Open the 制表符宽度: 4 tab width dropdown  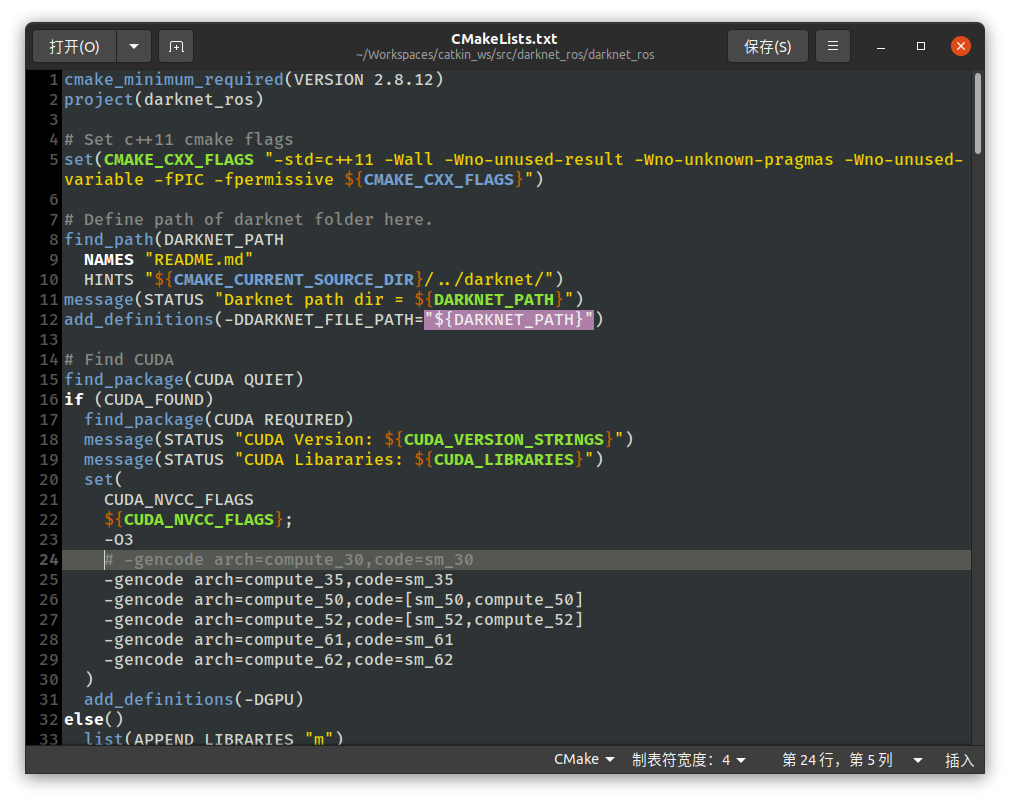click(689, 760)
